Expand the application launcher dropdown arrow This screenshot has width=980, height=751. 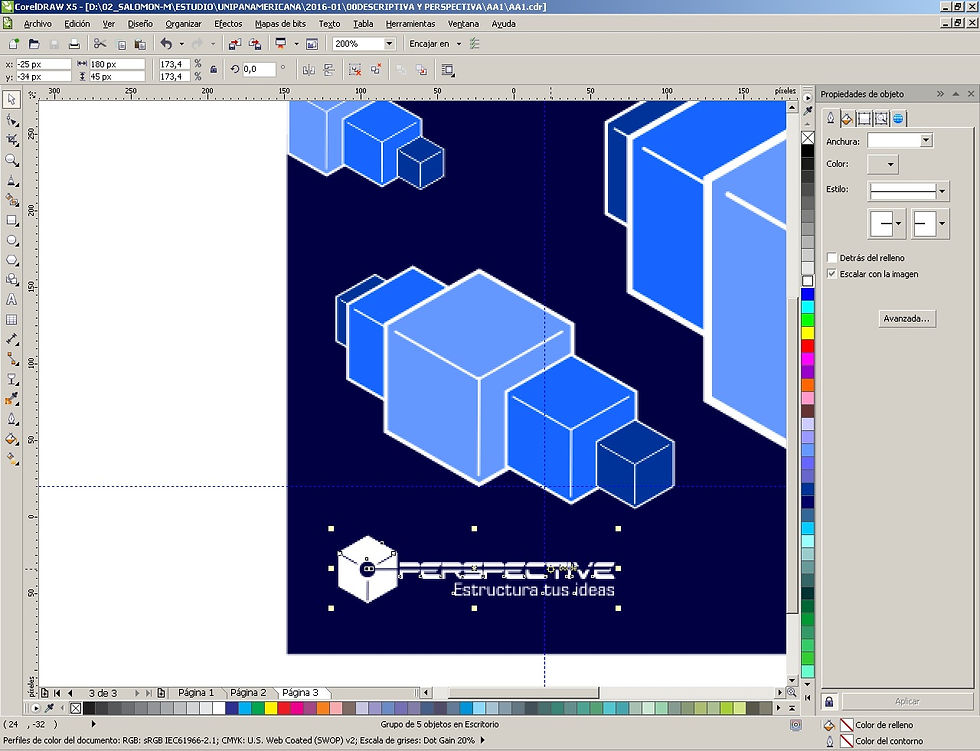click(x=296, y=44)
